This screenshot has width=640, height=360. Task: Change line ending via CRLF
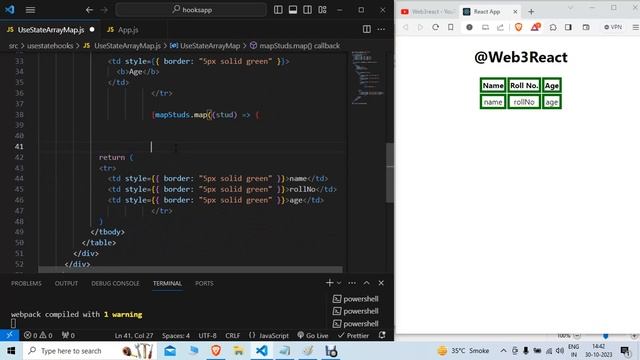tap(233, 336)
